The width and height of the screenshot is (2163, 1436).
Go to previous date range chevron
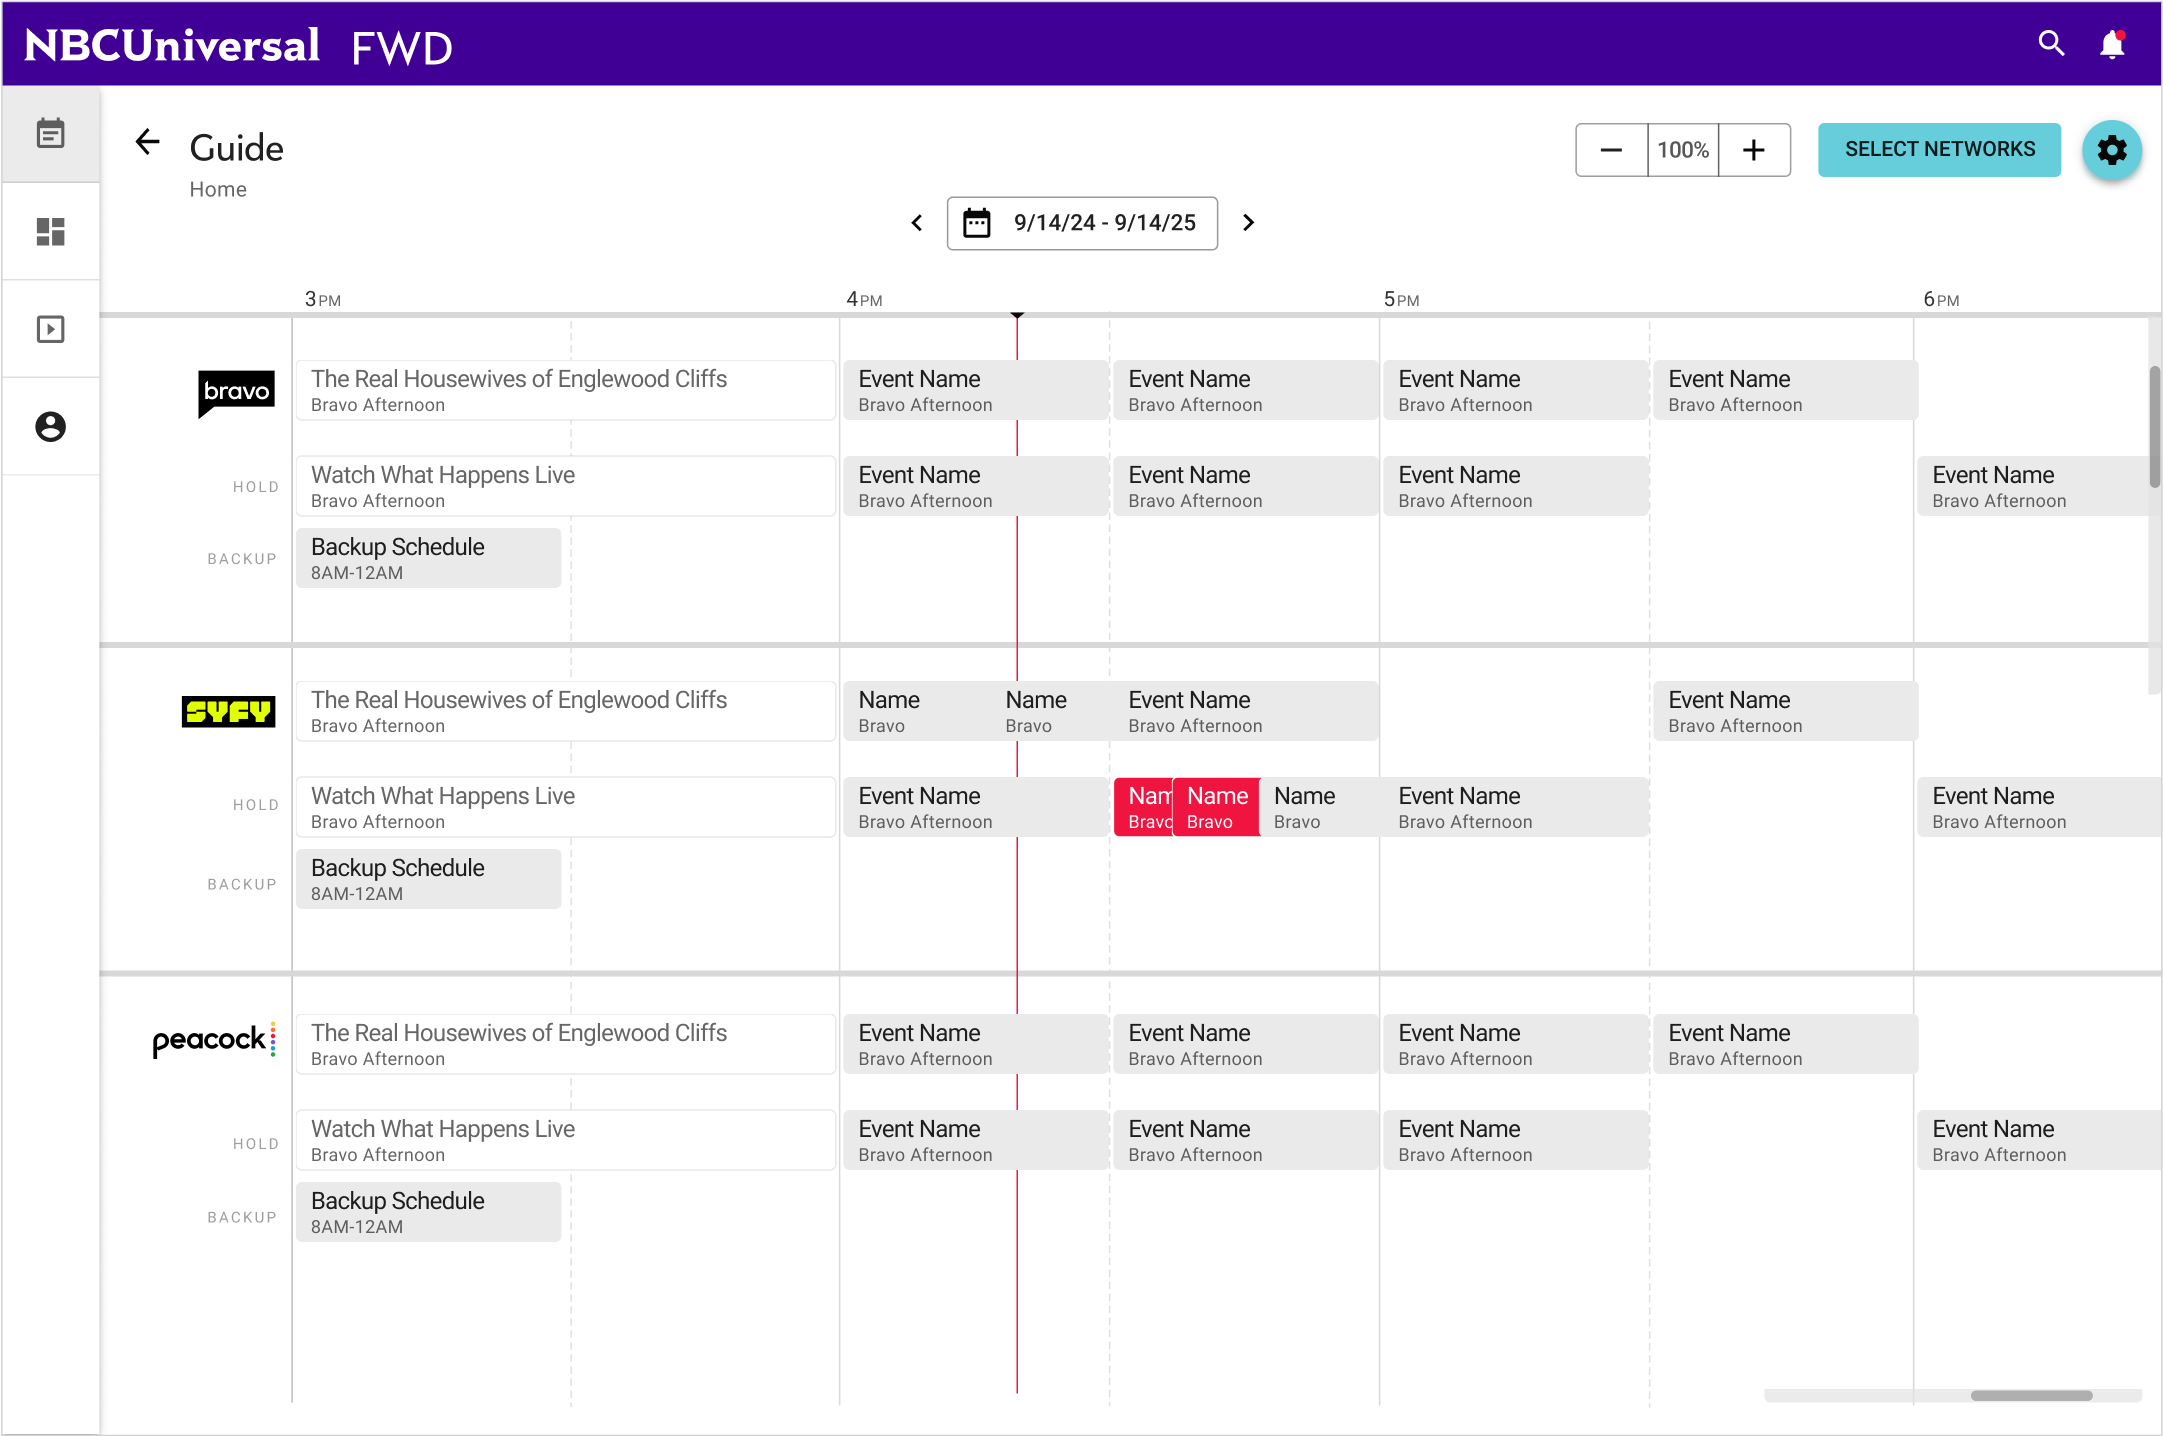[x=917, y=223]
